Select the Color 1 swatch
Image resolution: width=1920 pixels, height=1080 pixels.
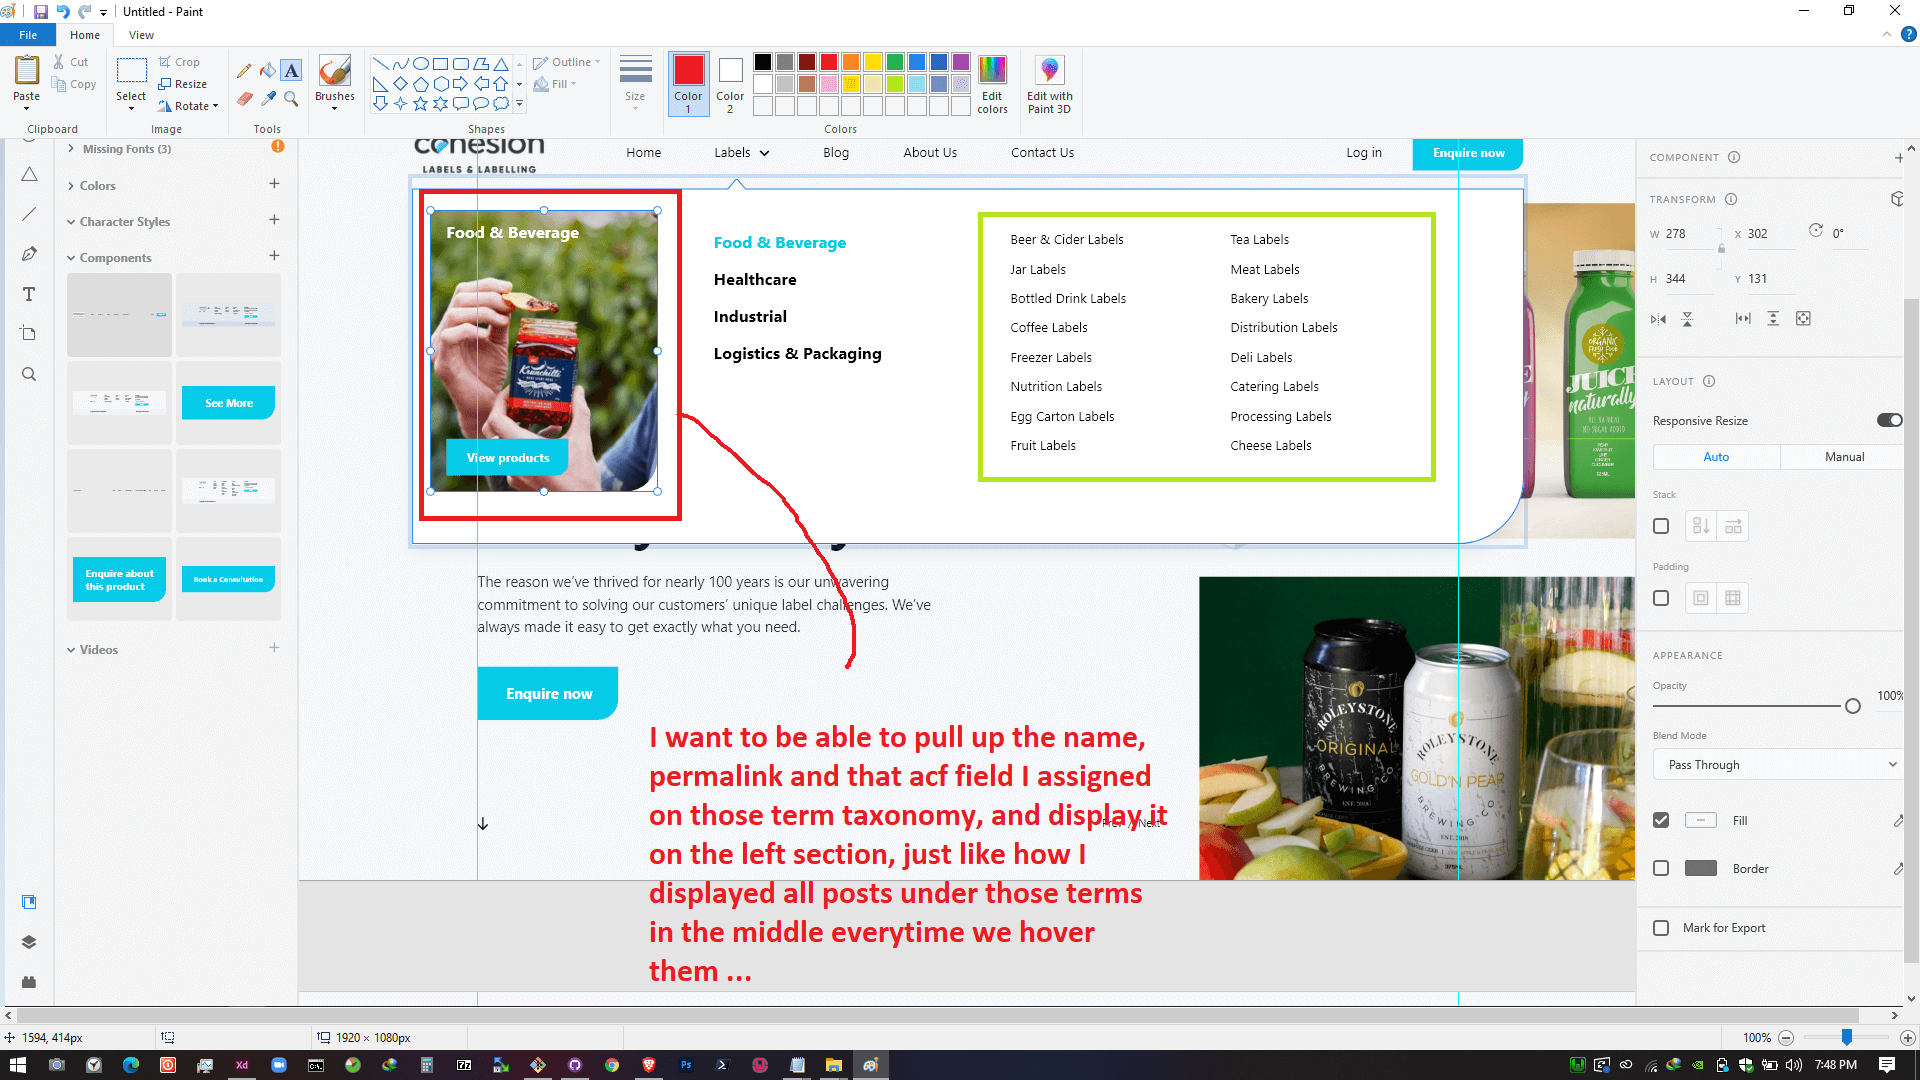tap(688, 83)
